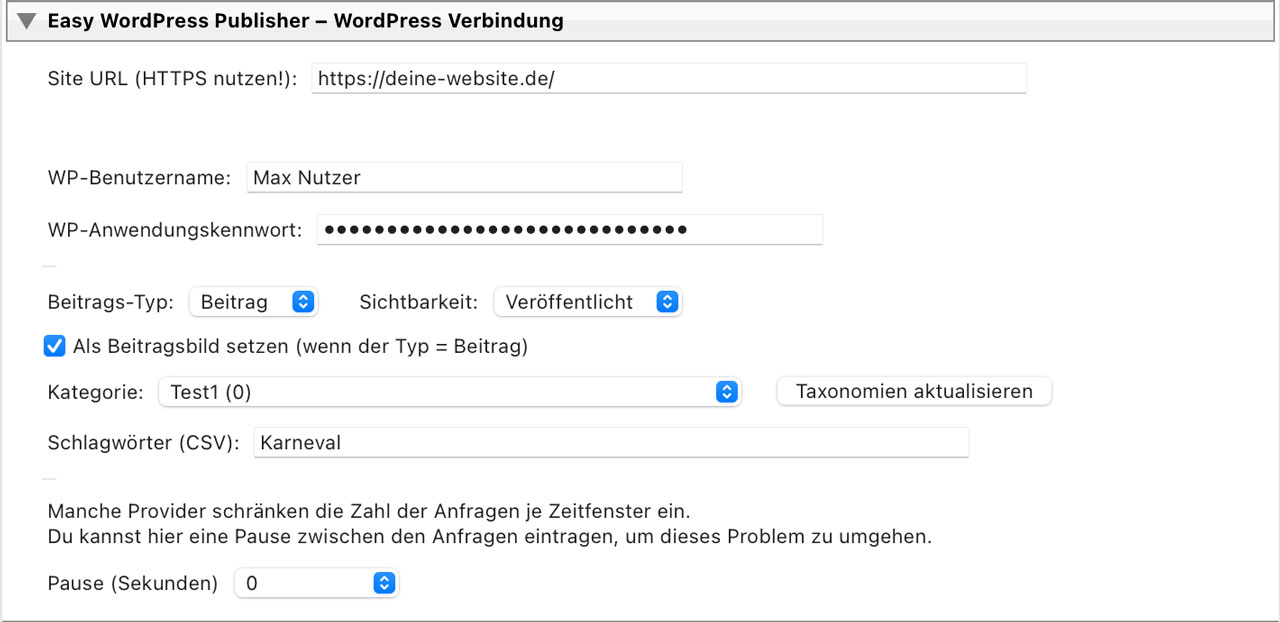Click the blue arrow icon on Beitrags-Typ popup
Image resolution: width=1280 pixels, height=622 pixels.
pos(303,302)
